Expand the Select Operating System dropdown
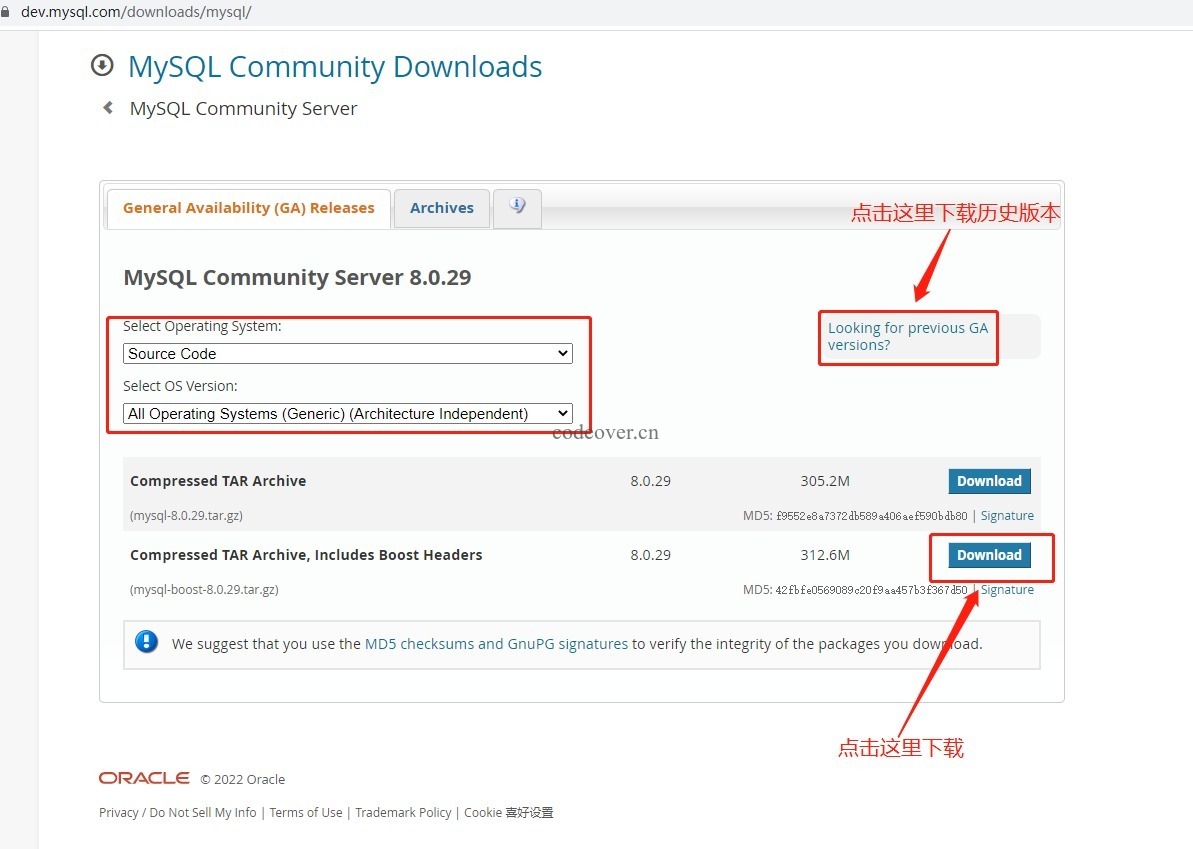This screenshot has width=1193, height=849. point(347,354)
